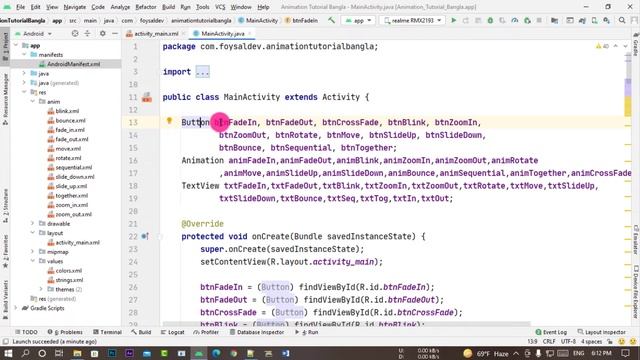The width and height of the screenshot is (640, 360).
Task: Click Sync Project with Gradle Files icon
Action: (582, 20)
